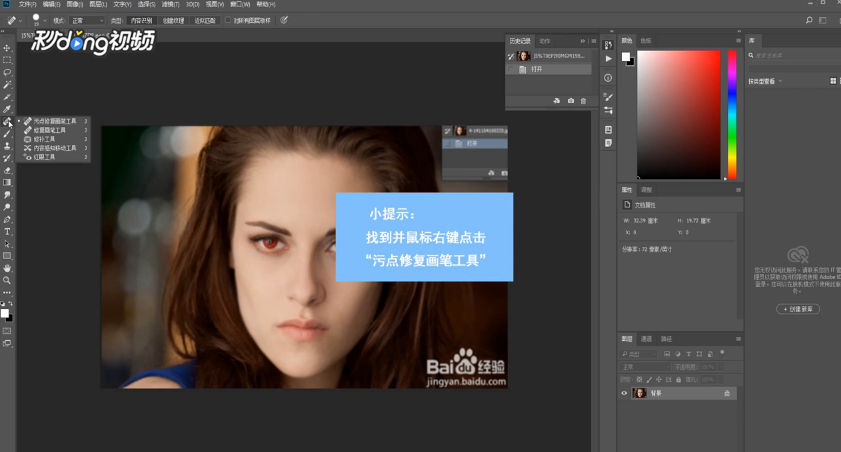Viewport: 841px width, 452px height.
Task: Open the Info panel dock icon
Action: (x=608, y=78)
